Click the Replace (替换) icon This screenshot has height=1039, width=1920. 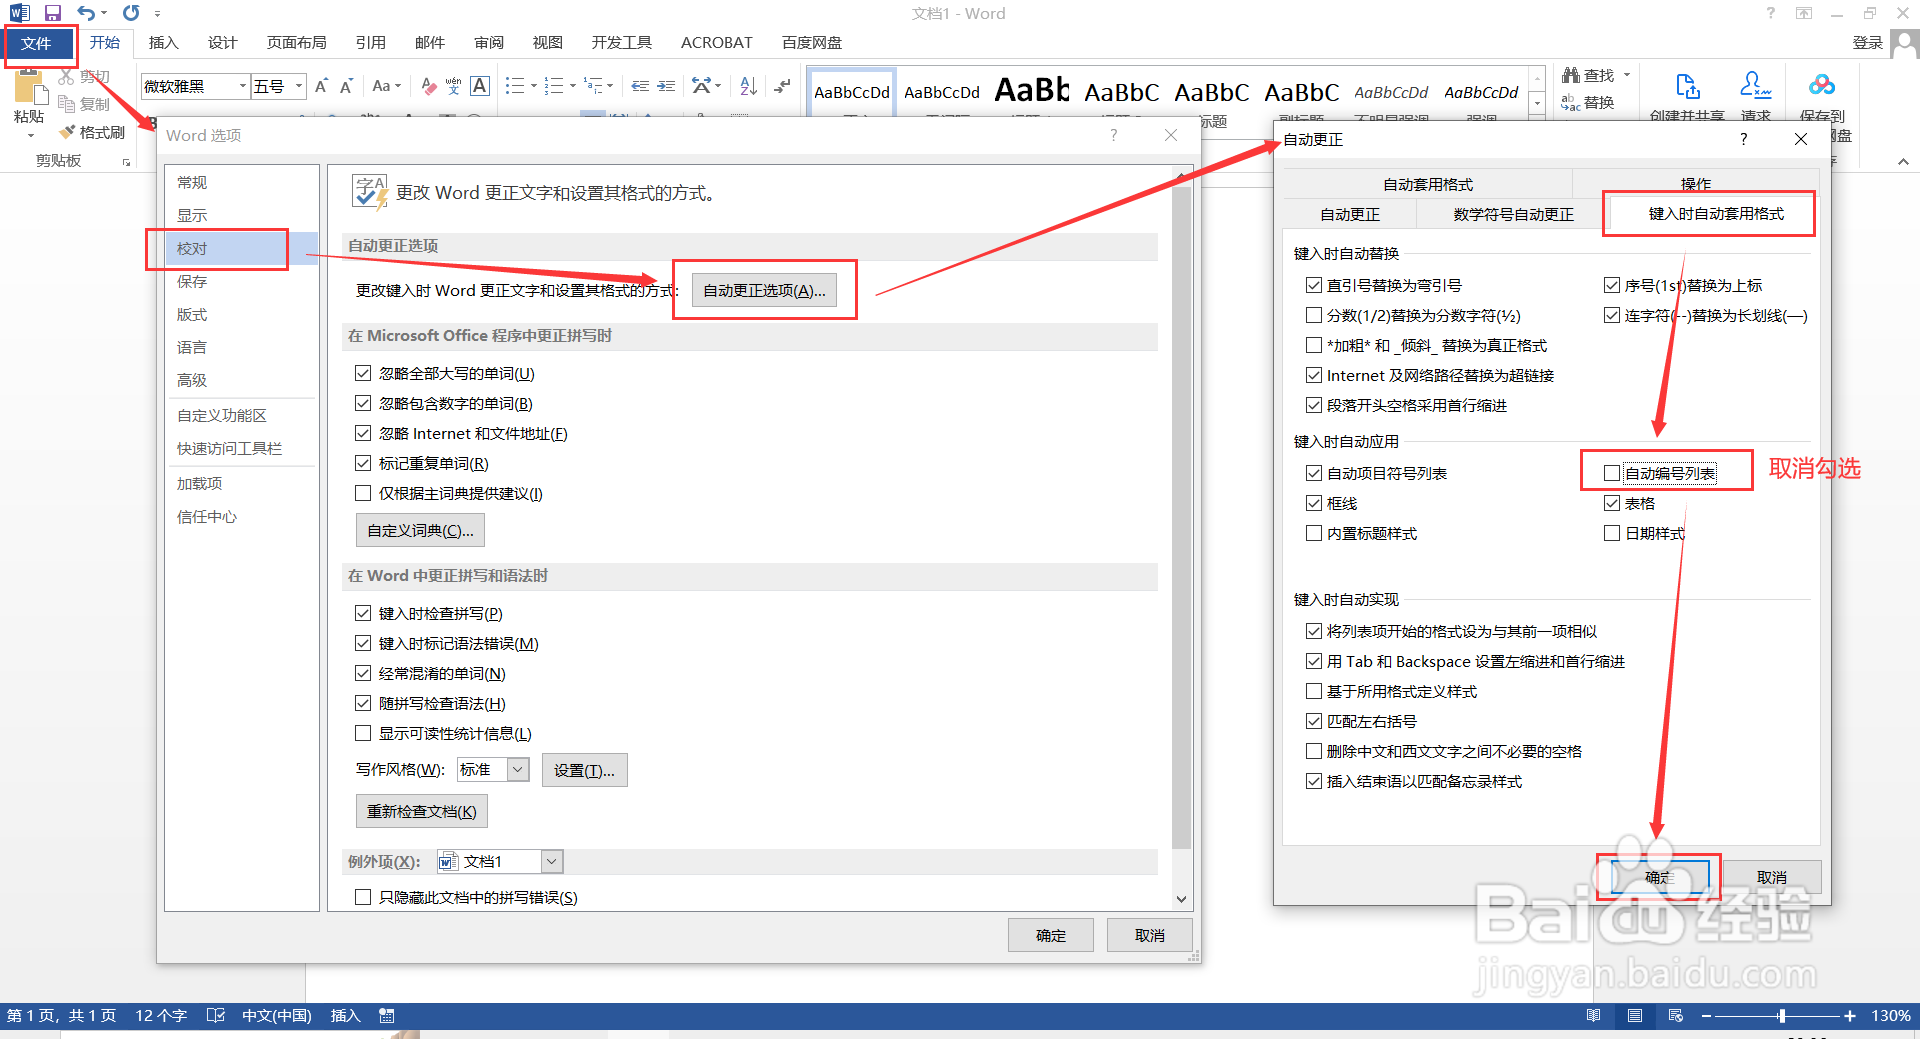(x=1571, y=102)
